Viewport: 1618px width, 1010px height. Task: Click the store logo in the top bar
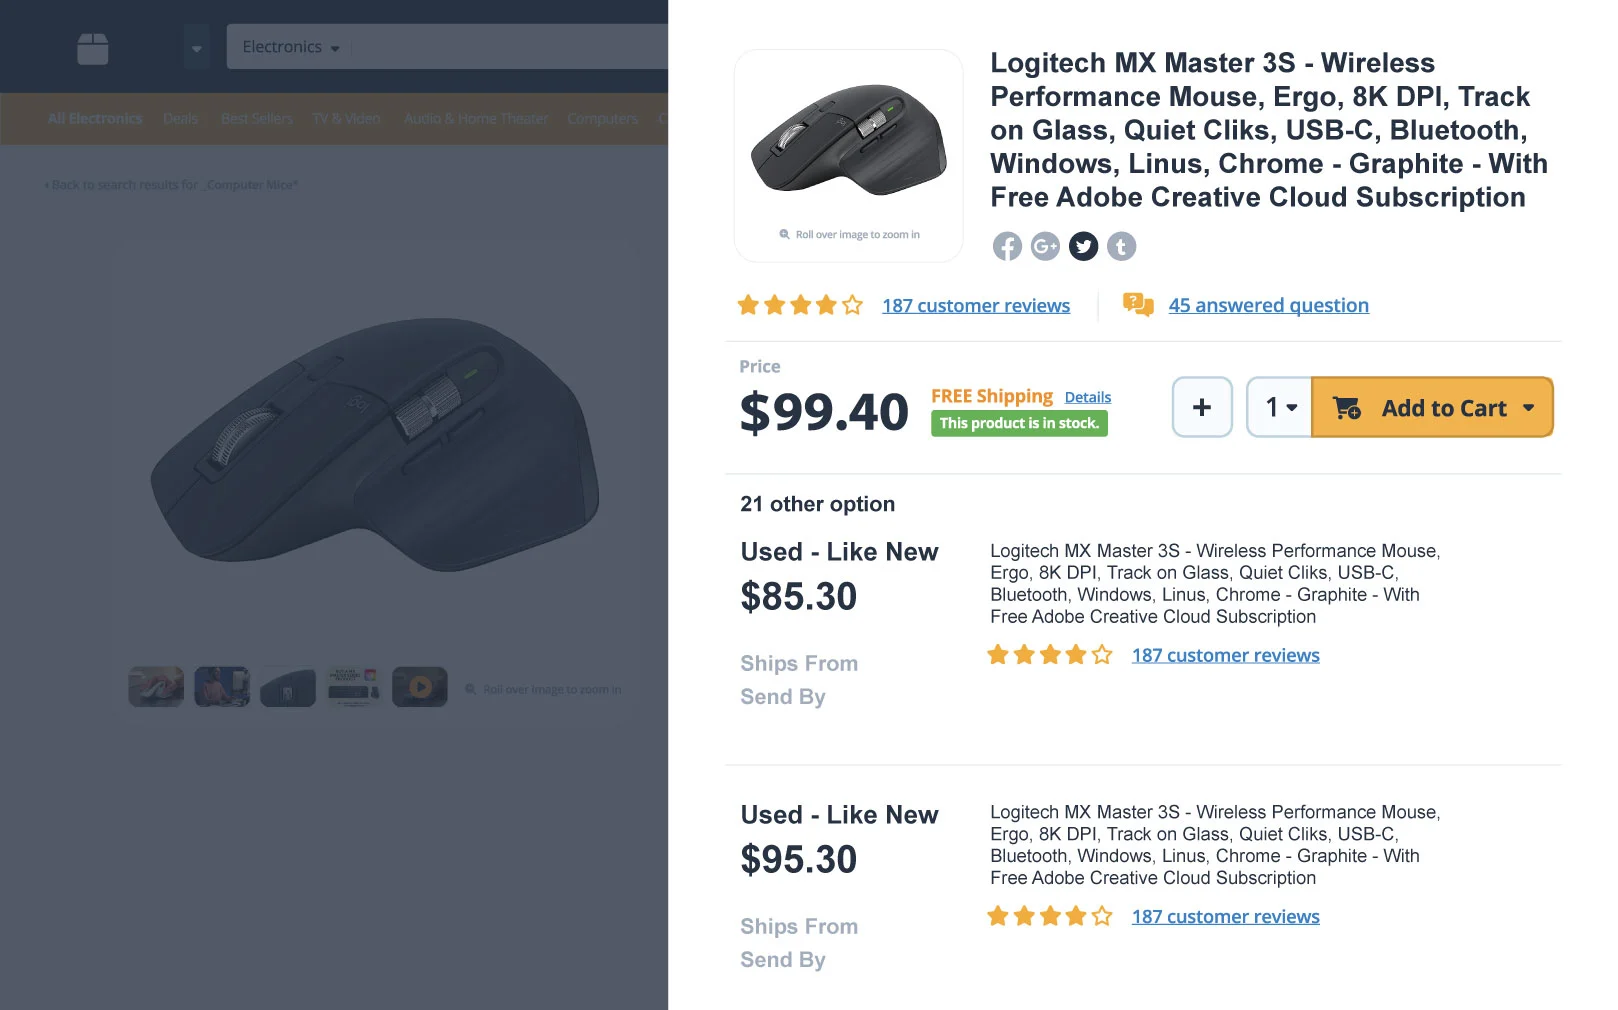tap(92, 46)
